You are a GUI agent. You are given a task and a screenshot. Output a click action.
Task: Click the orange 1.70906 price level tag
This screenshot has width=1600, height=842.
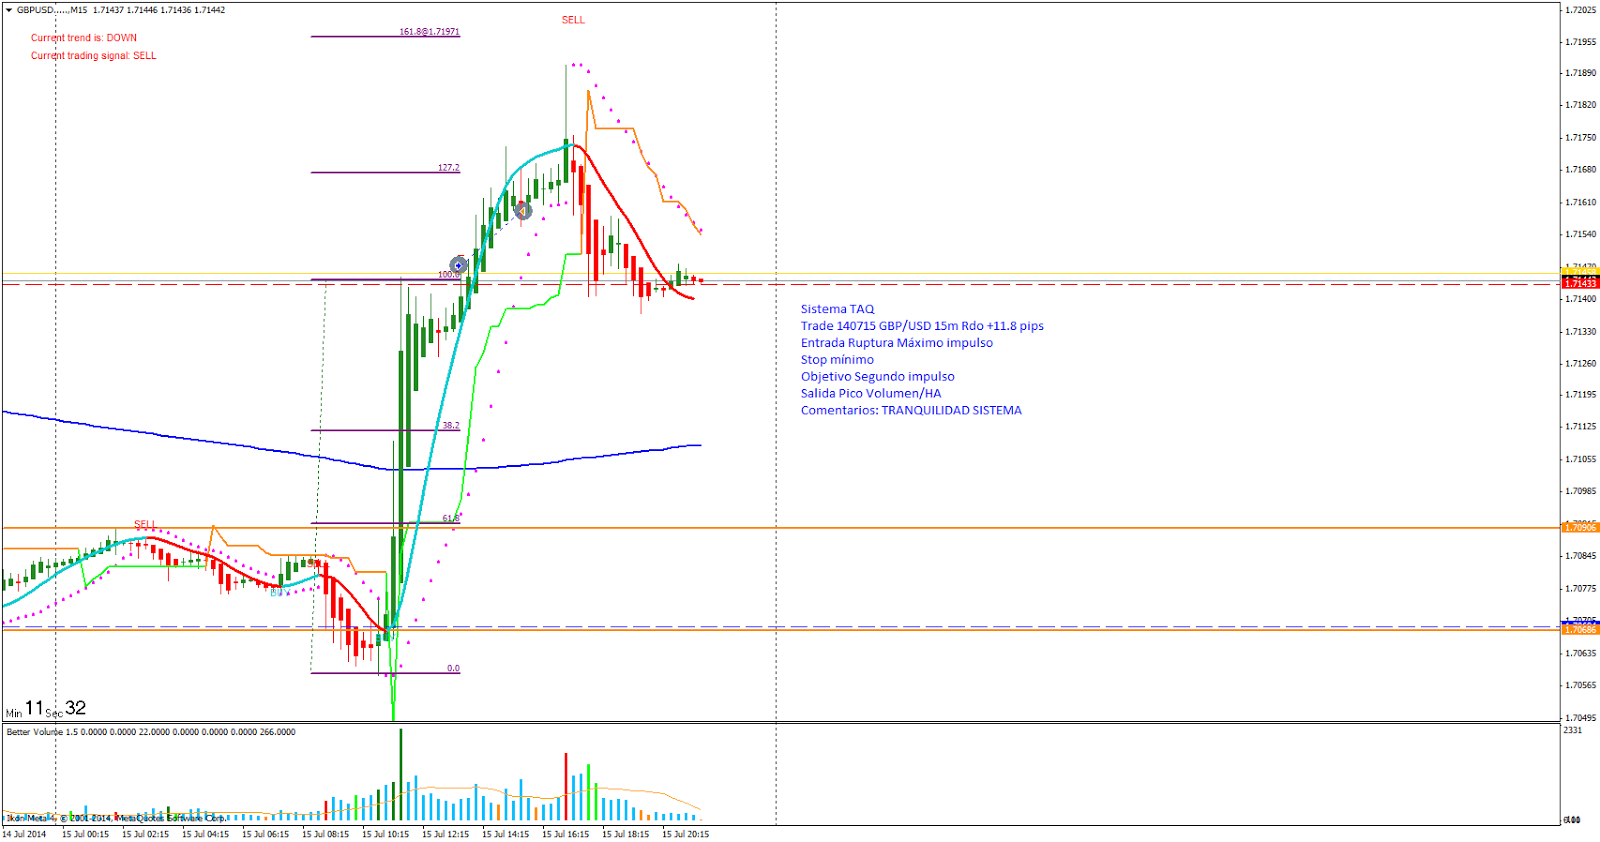point(1580,527)
